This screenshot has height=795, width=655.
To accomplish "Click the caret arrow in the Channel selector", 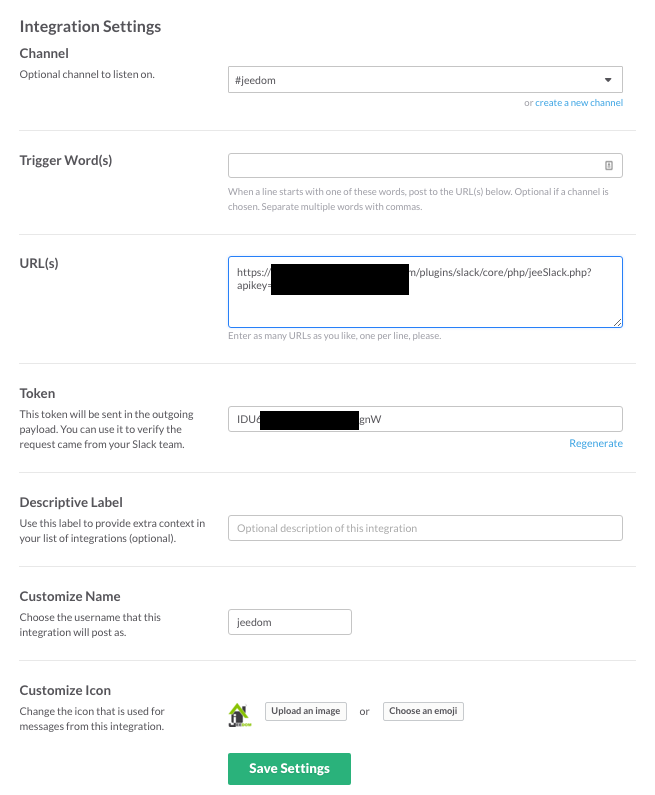I will click(x=608, y=80).
